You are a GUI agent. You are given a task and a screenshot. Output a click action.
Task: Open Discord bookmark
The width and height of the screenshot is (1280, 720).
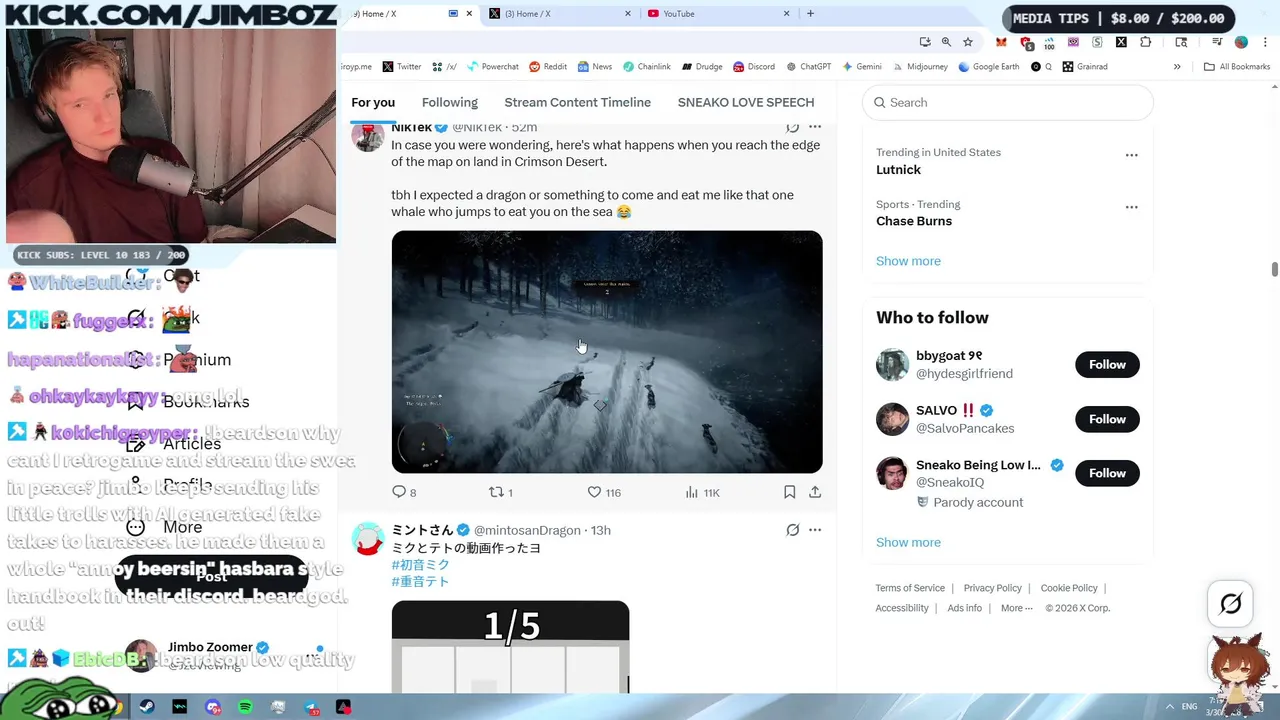pyautogui.click(x=754, y=67)
